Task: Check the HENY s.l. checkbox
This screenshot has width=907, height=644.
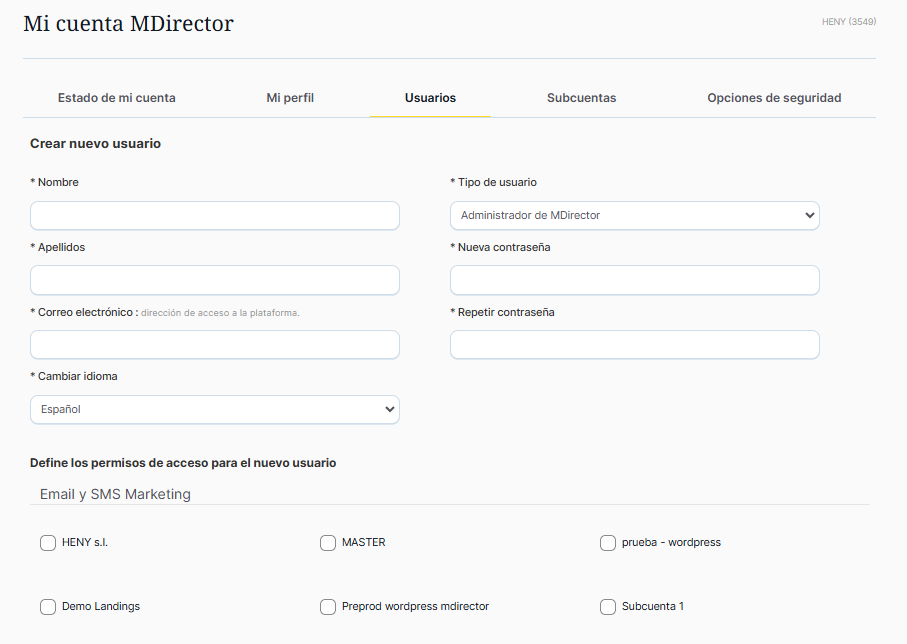Action: 48,543
